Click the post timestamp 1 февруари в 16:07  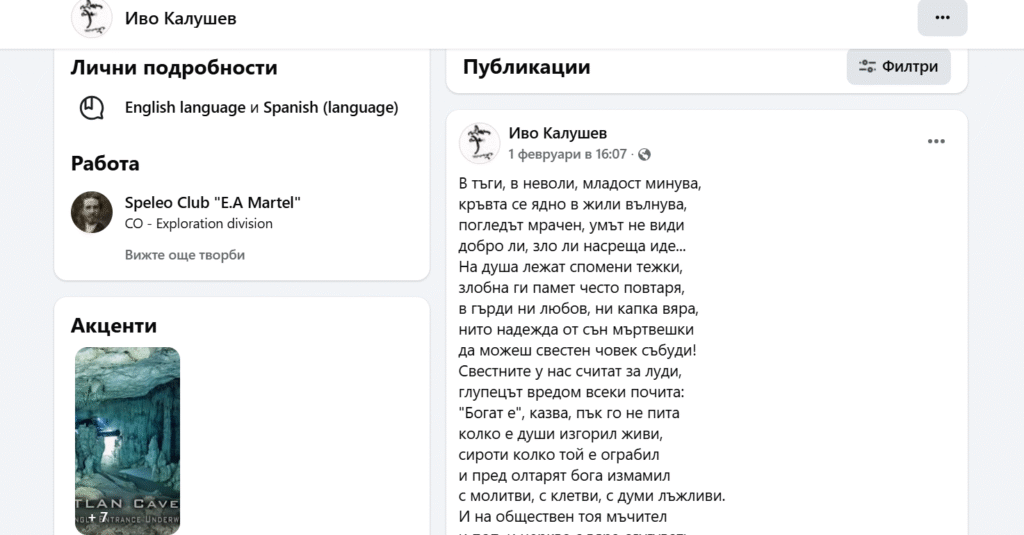[x=567, y=154]
